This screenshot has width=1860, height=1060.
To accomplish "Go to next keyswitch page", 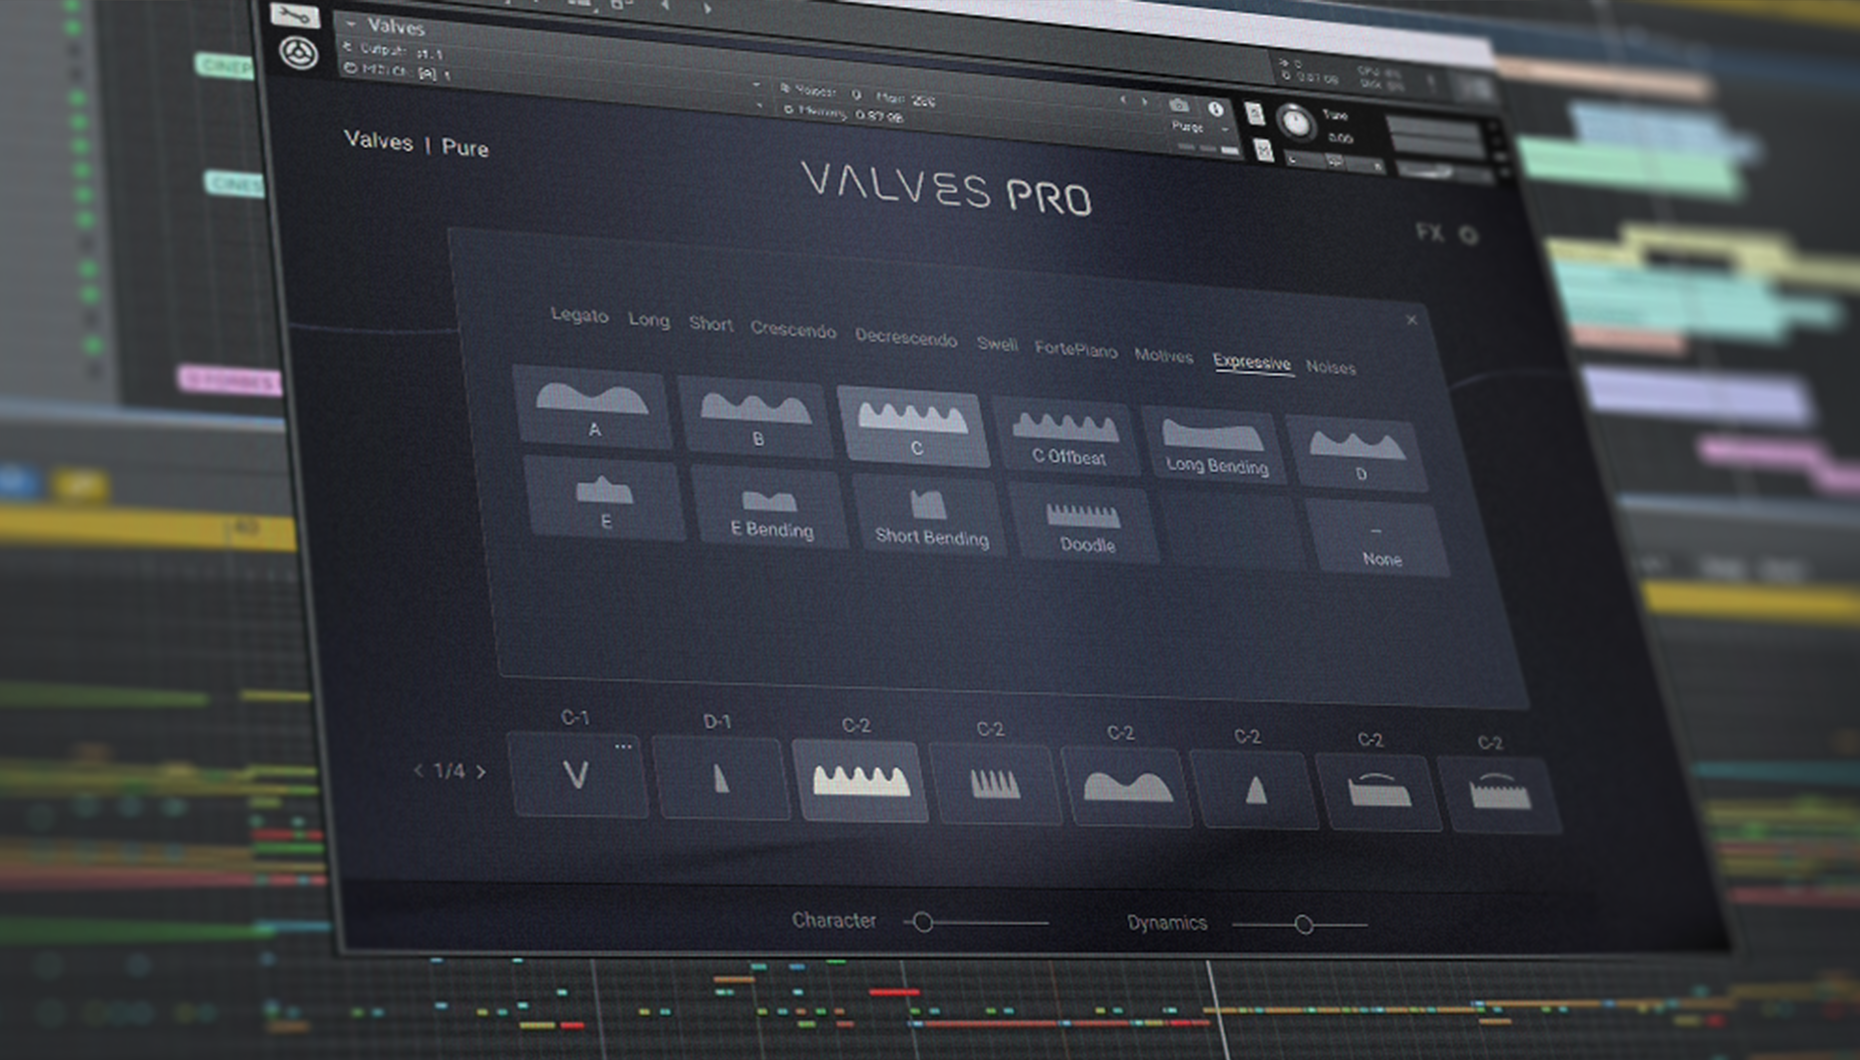I will point(481,771).
